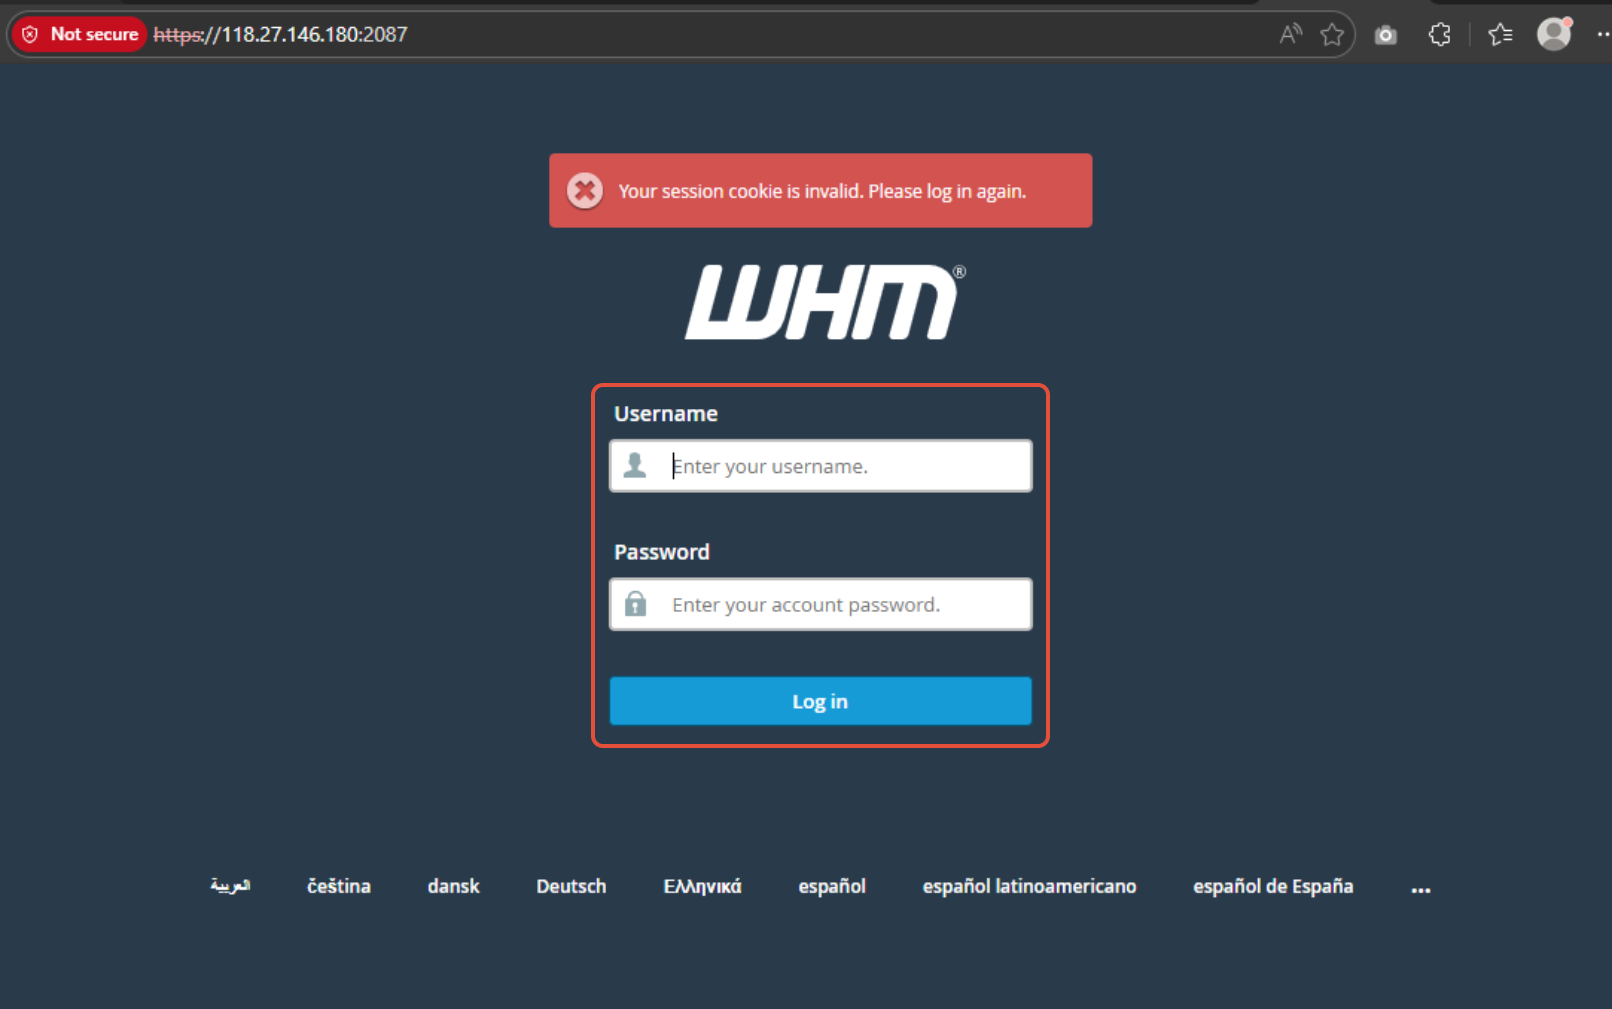Screen dimensions: 1612x1009
Task: Click the session cookie invalid message
Action: 822,191
